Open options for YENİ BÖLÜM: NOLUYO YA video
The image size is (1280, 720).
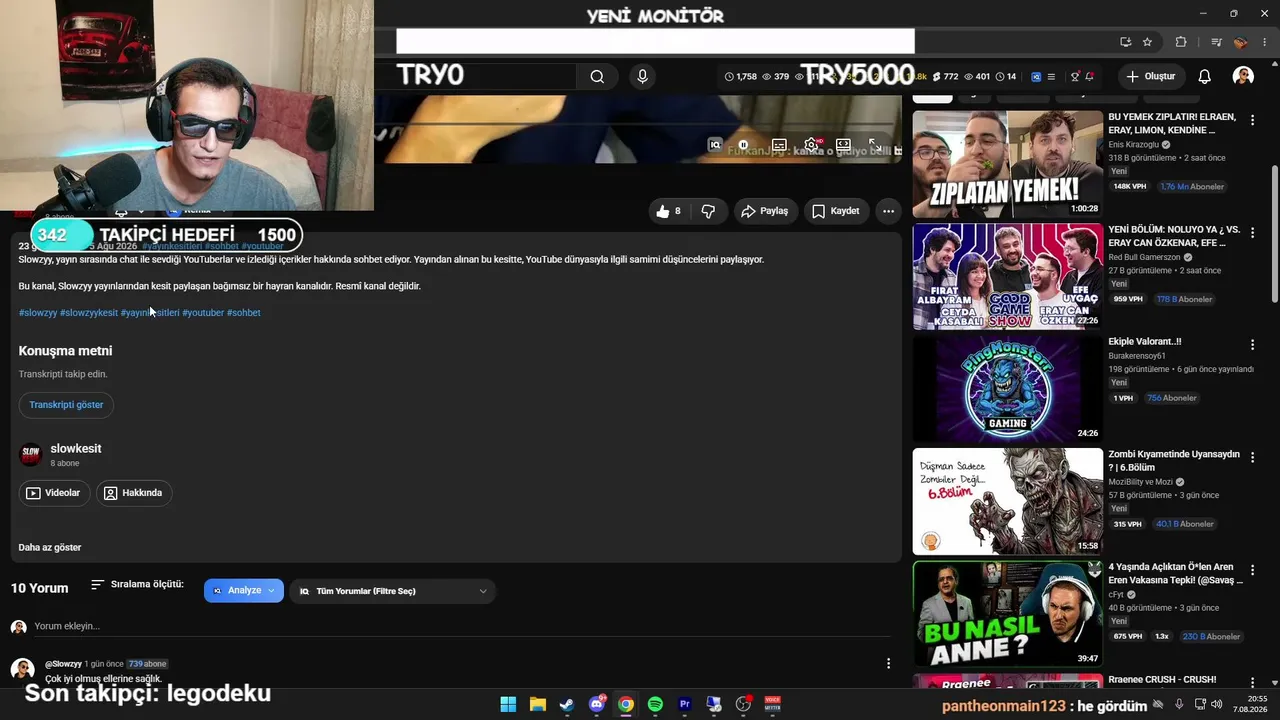tap(1252, 232)
